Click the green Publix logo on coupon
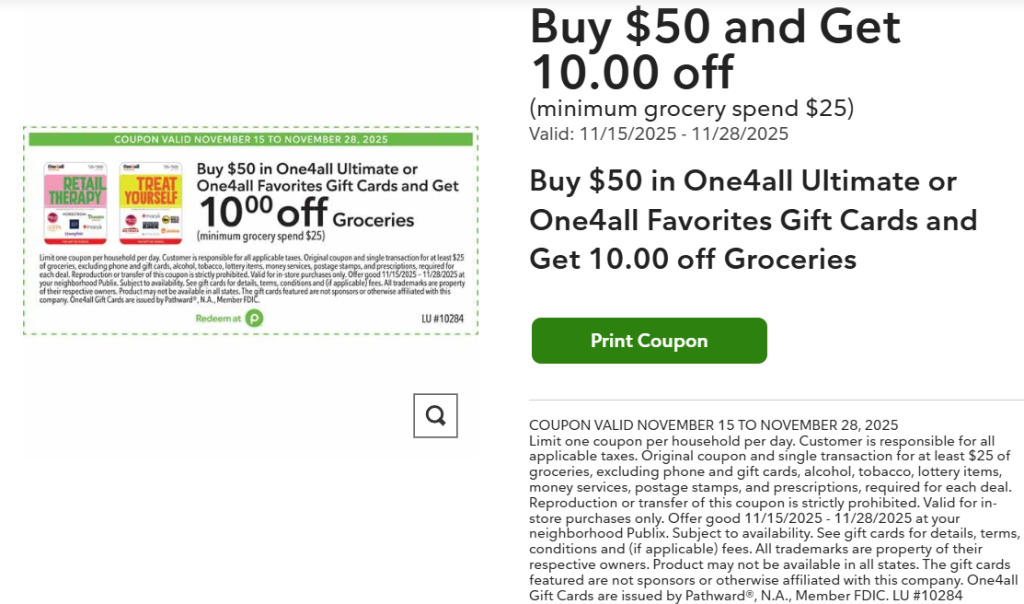 point(254,318)
